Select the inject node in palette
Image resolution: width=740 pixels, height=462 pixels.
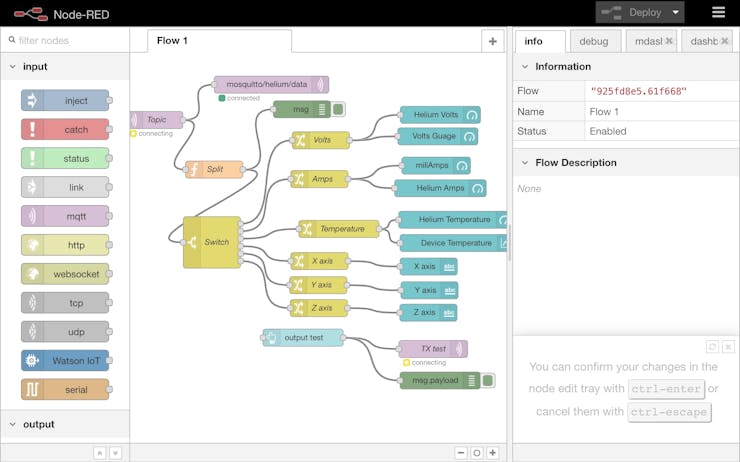[65, 101]
